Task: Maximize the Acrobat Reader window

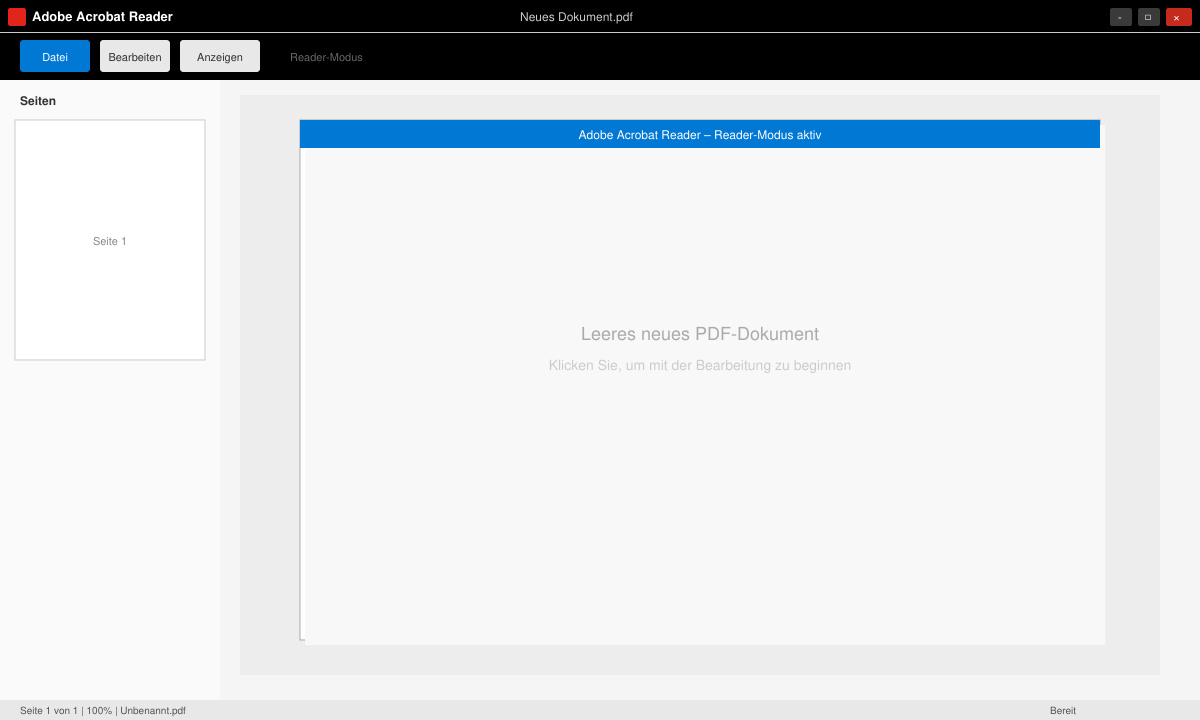Action: click(1149, 17)
